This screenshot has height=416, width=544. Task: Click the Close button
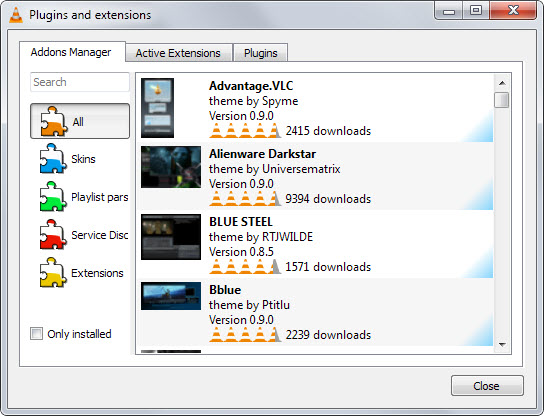(x=487, y=385)
